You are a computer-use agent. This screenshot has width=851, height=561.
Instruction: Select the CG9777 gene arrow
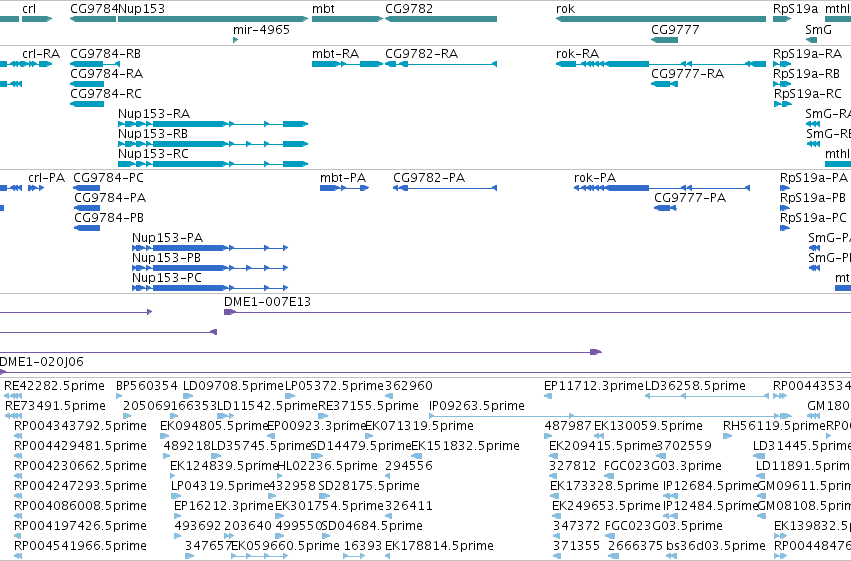(664, 40)
